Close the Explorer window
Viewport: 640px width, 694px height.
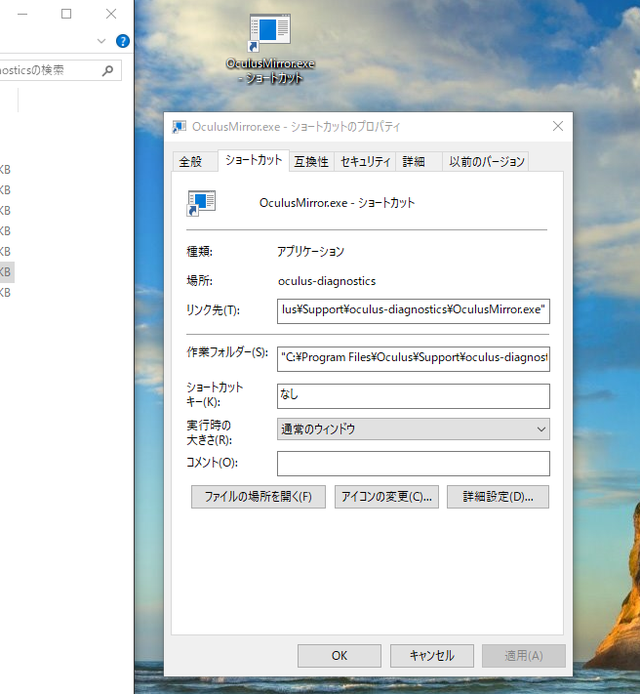[x=111, y=14]
